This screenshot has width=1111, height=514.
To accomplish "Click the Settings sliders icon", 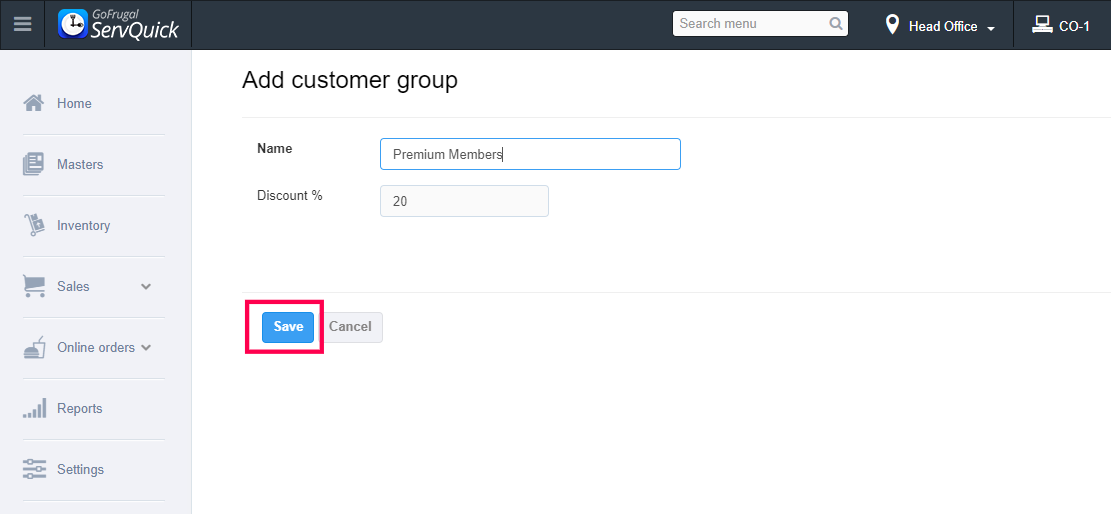I will [34, 469].
